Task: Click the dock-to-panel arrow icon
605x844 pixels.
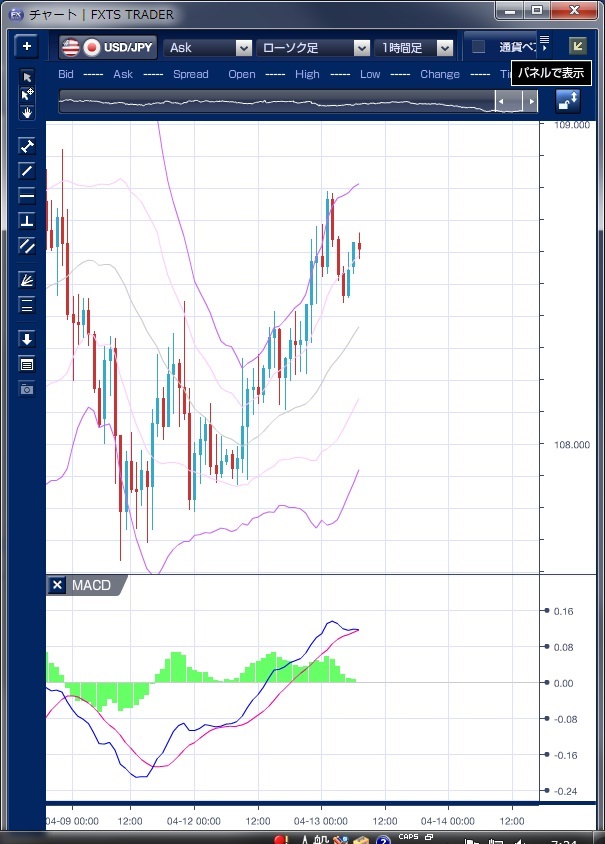Action: coord(577,46)
